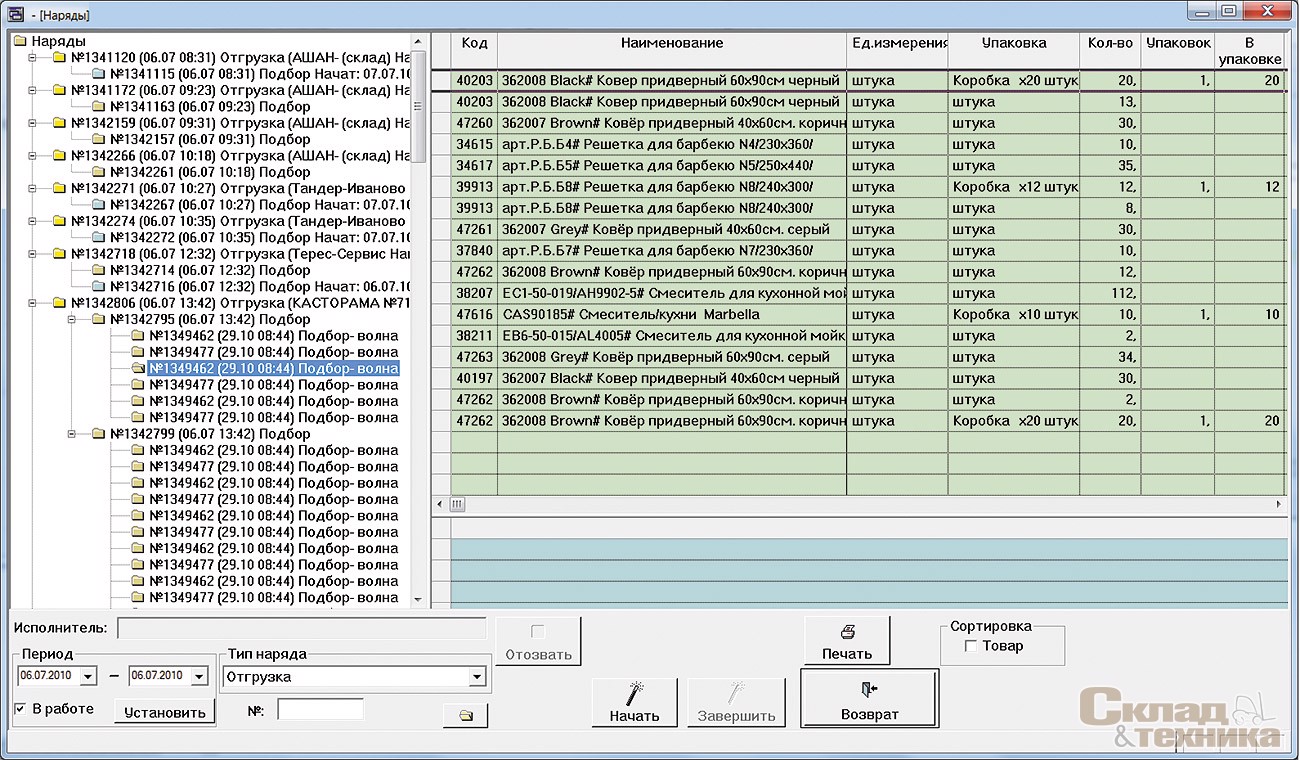This screenshot has width=1300, height=760.
Task: Open the period start date dropdown
Action: tap(88, 677)
